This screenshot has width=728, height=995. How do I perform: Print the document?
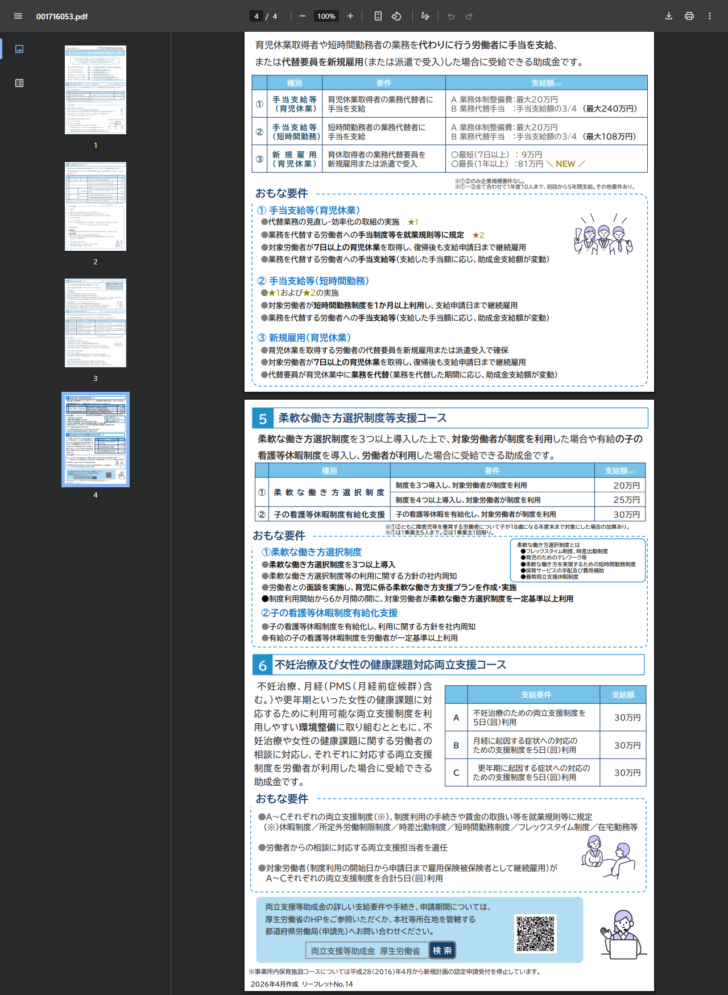tap(689, 16)
